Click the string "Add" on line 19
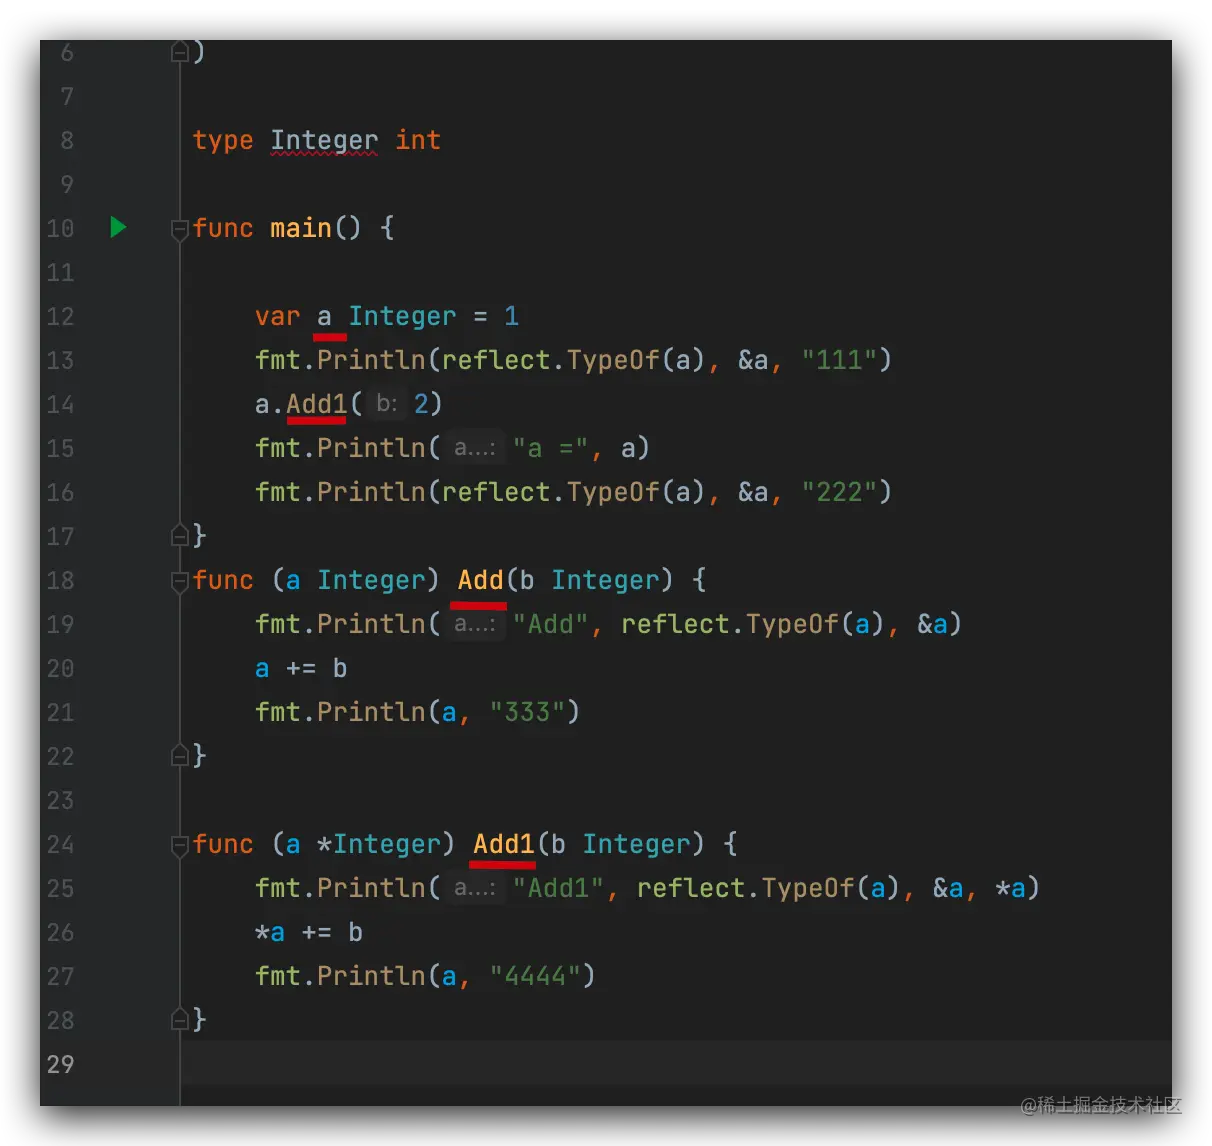Screen dimensions: 1212x1146 pos(550,624)
